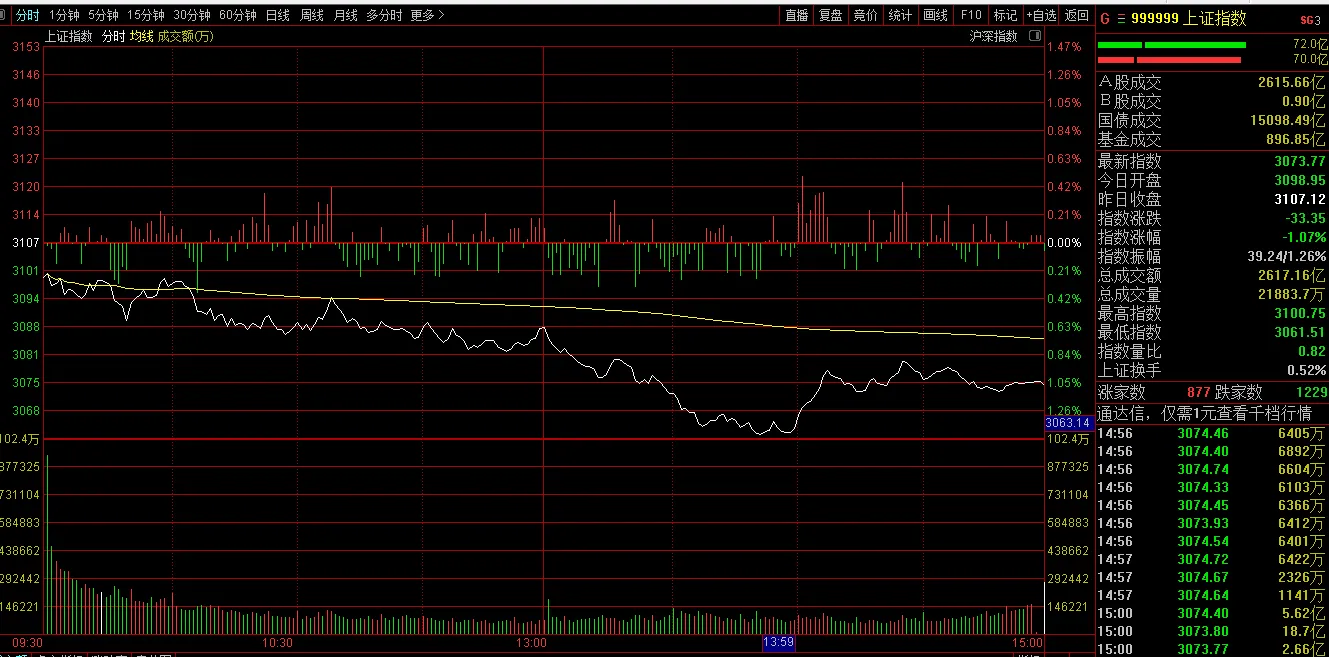Image resolution: width=1329 pixels, height=657 pixels.
Task: Click the 13:59 time marker on the axis
Action: point(778,642)
